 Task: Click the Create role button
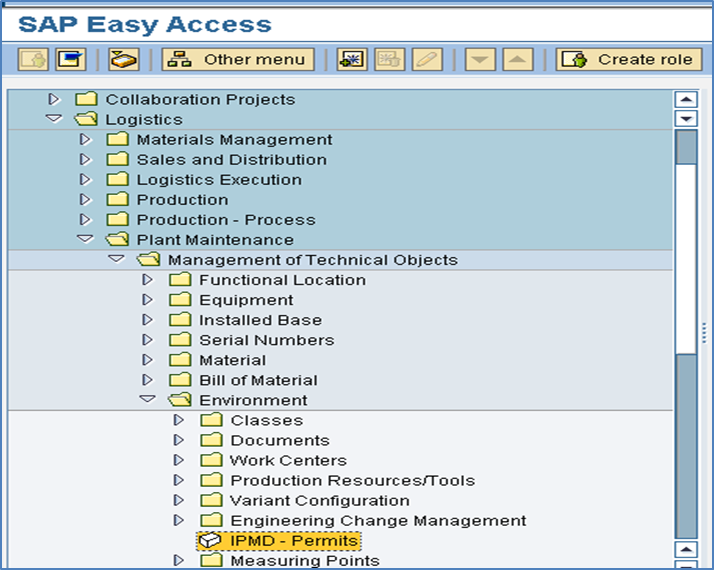tap(629, 60)
